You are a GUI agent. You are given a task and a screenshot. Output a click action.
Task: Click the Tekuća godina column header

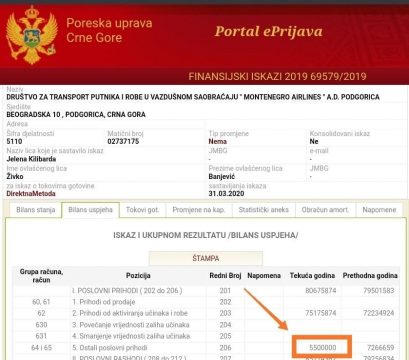tap(312, 276)
